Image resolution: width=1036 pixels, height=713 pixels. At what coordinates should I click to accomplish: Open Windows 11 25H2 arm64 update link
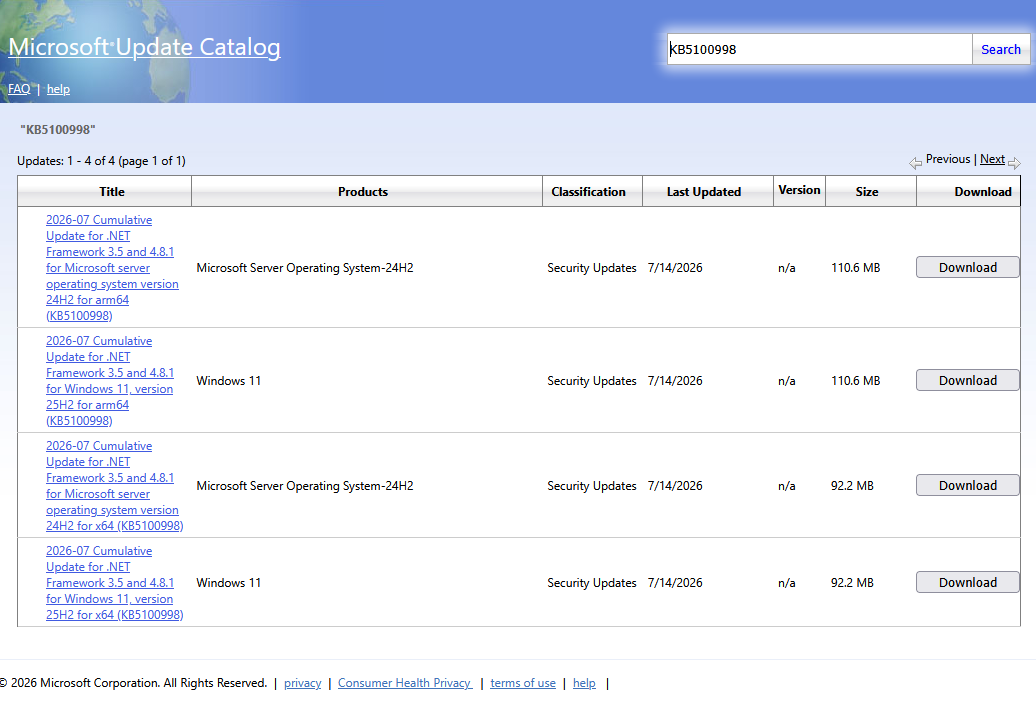(x=109, y=381)
